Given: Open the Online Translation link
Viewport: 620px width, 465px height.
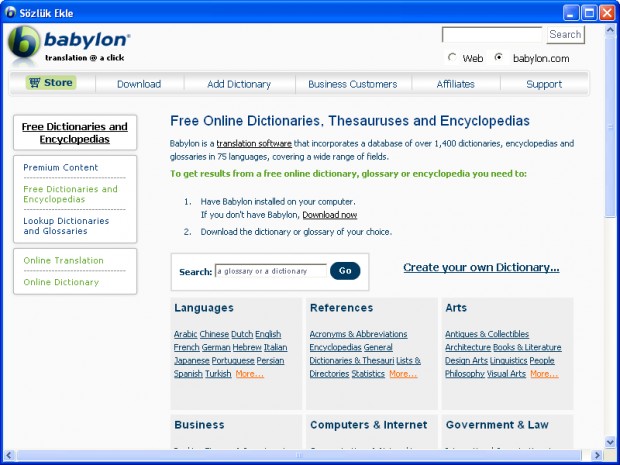Looking at the screenshot, I should [63, 260].
